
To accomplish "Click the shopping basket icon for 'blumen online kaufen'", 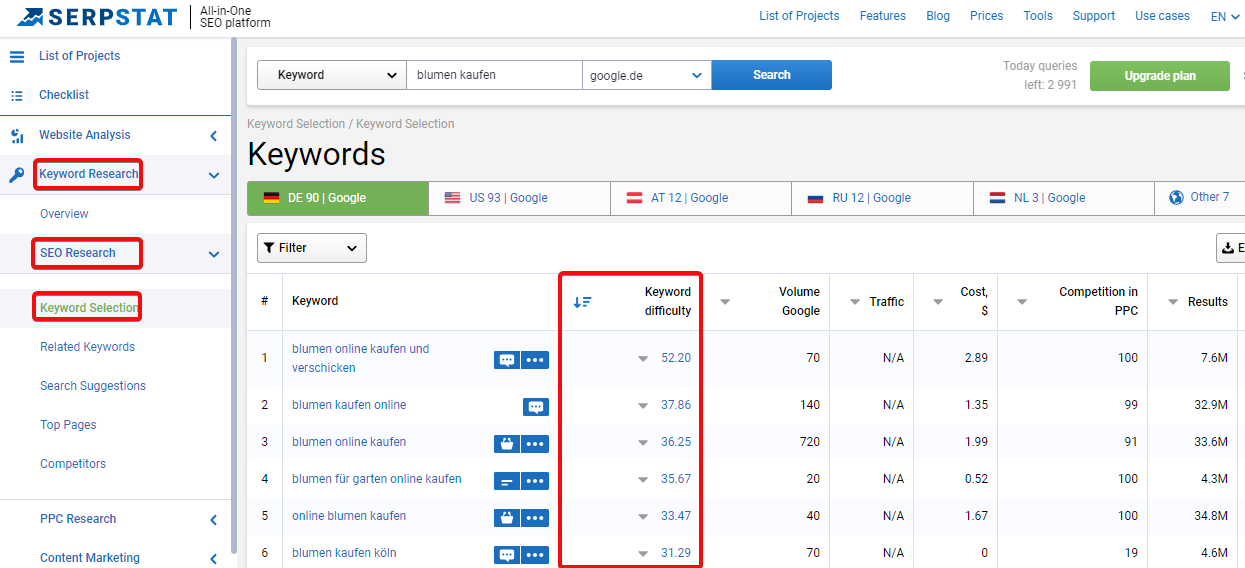I will (x=506, y=444).
